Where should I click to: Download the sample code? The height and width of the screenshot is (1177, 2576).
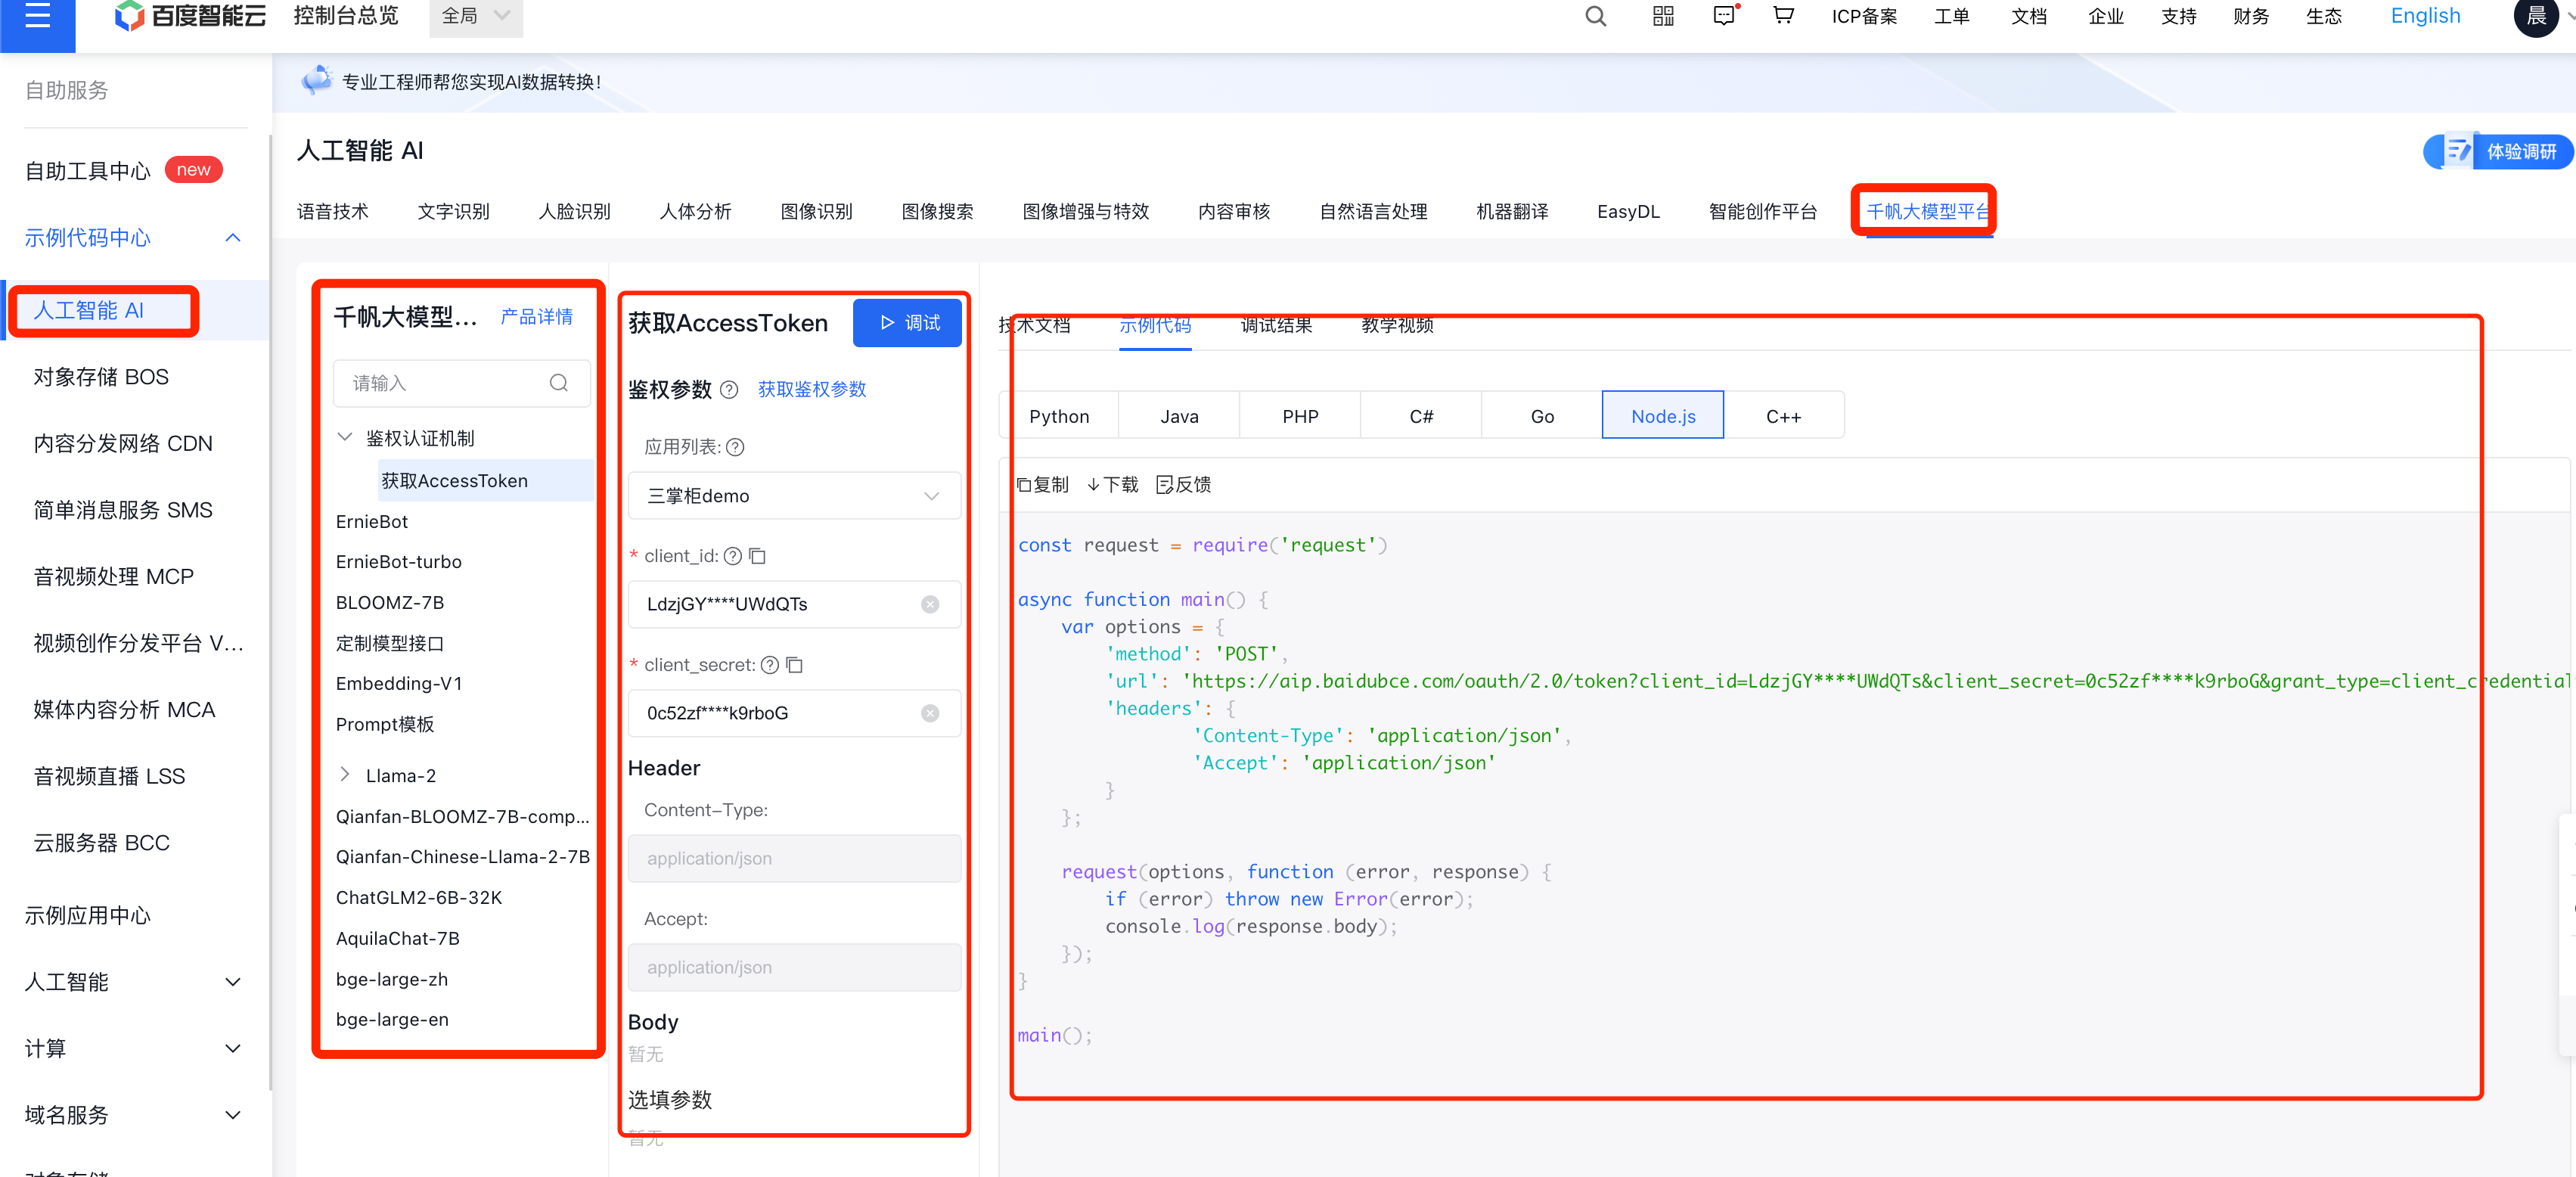[1112, 485]
